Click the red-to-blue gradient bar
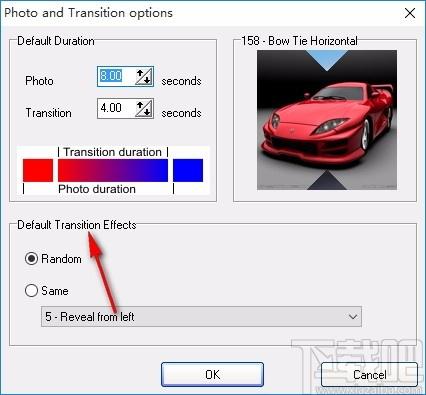This screenshot has width=426, height=395. coord(113,170)
